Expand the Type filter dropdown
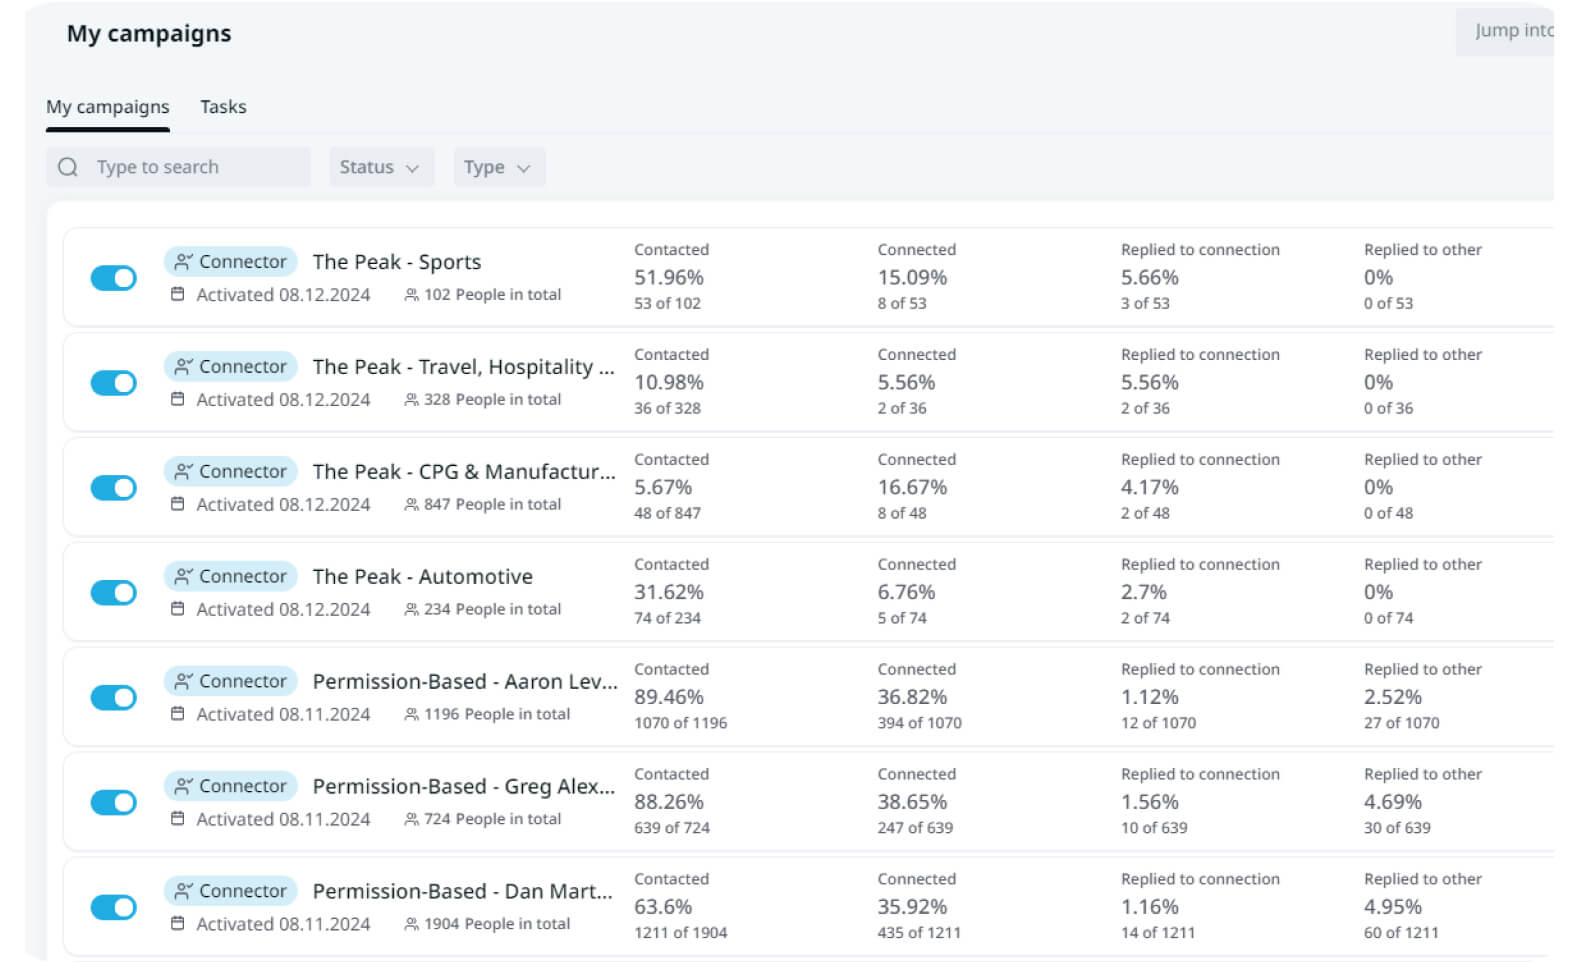Viewport: 1577px width, 962px height. coord(498,167)
